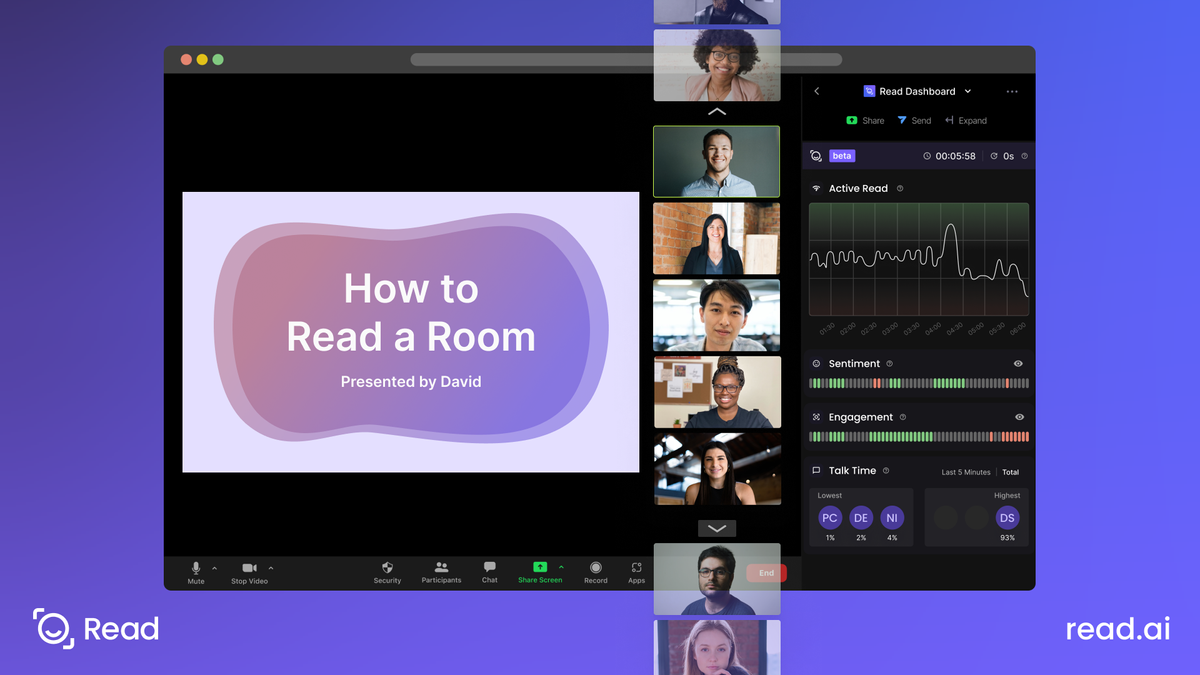Mute the microphone in Zoom toolbar
The height and width of the screenshot is (675, 1200).
tap(196, 570)
